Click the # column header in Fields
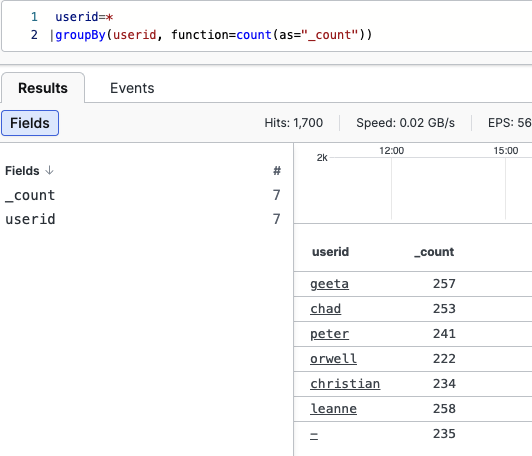The image size is (532, 456). (x=277, y=170)
